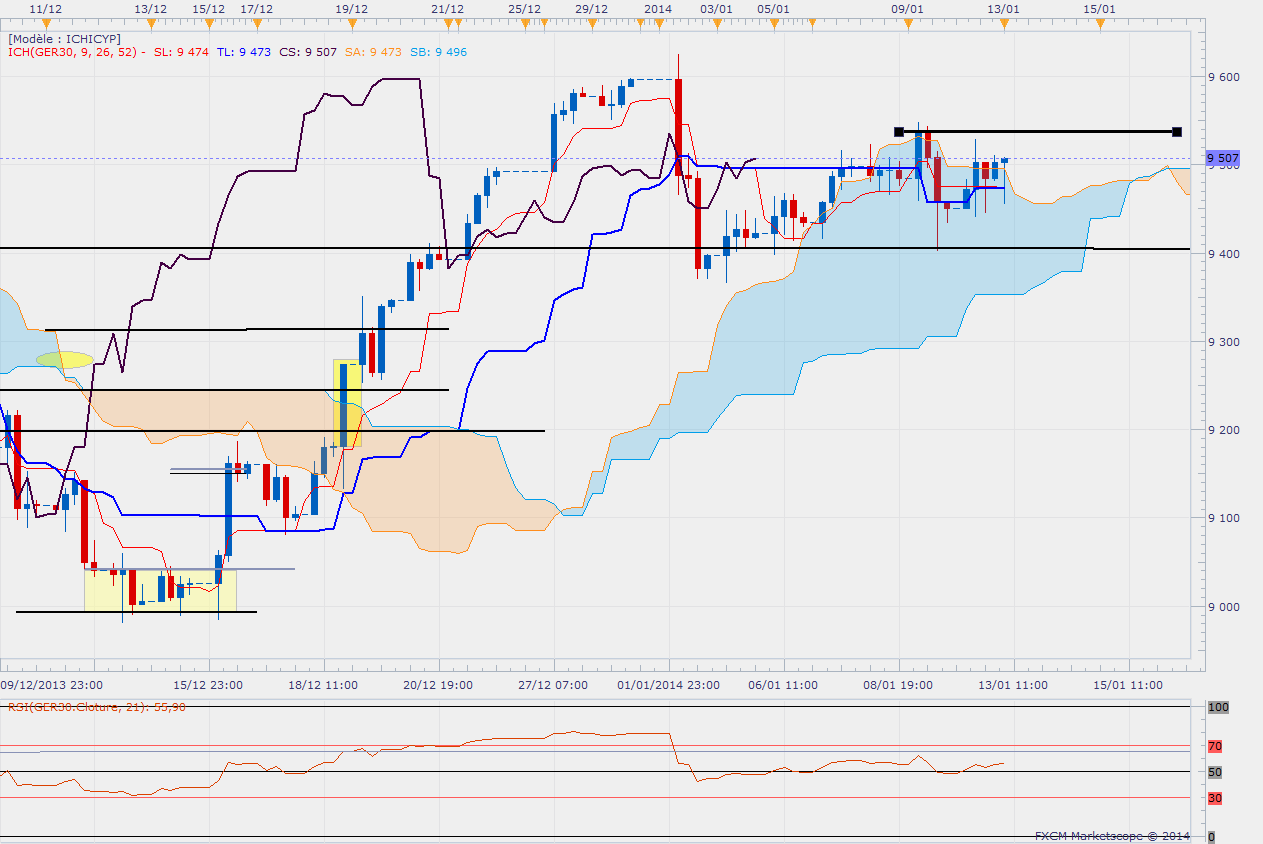Click the 13/01 11:00 time axis label

click(x=1014, y=685)
